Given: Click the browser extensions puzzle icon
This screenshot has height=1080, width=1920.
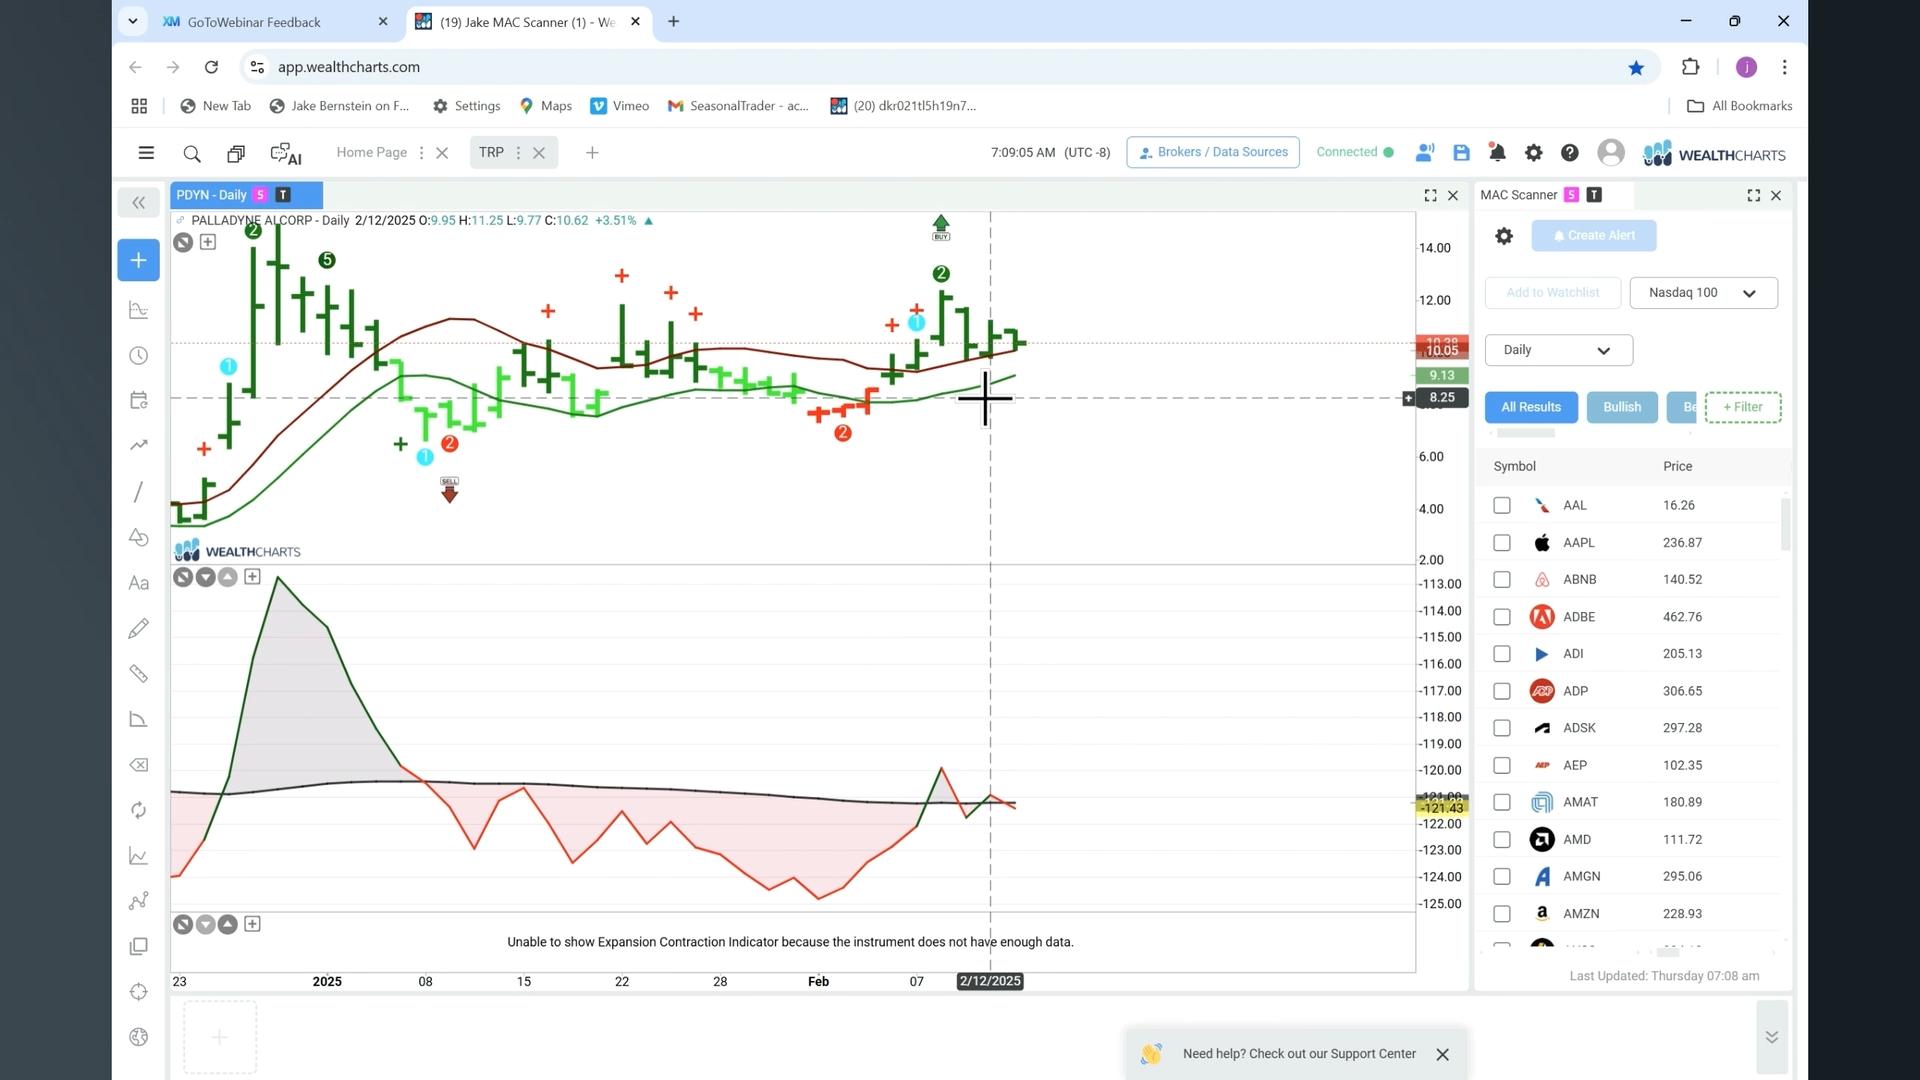Looking at the screenshot, I should tap(1690, 67).
